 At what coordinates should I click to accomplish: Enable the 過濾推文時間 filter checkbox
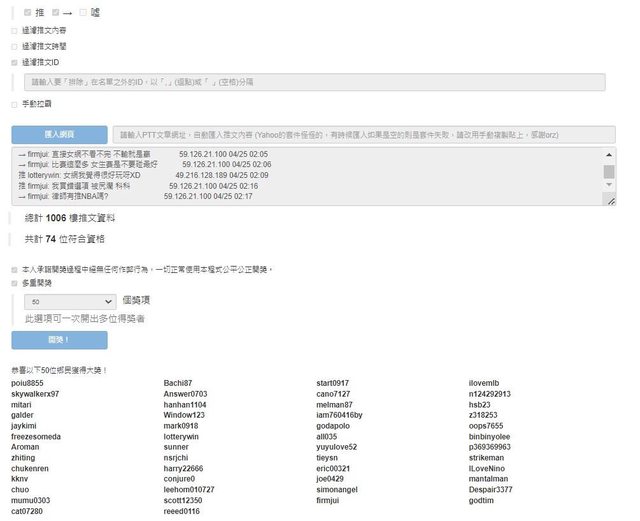14,46
